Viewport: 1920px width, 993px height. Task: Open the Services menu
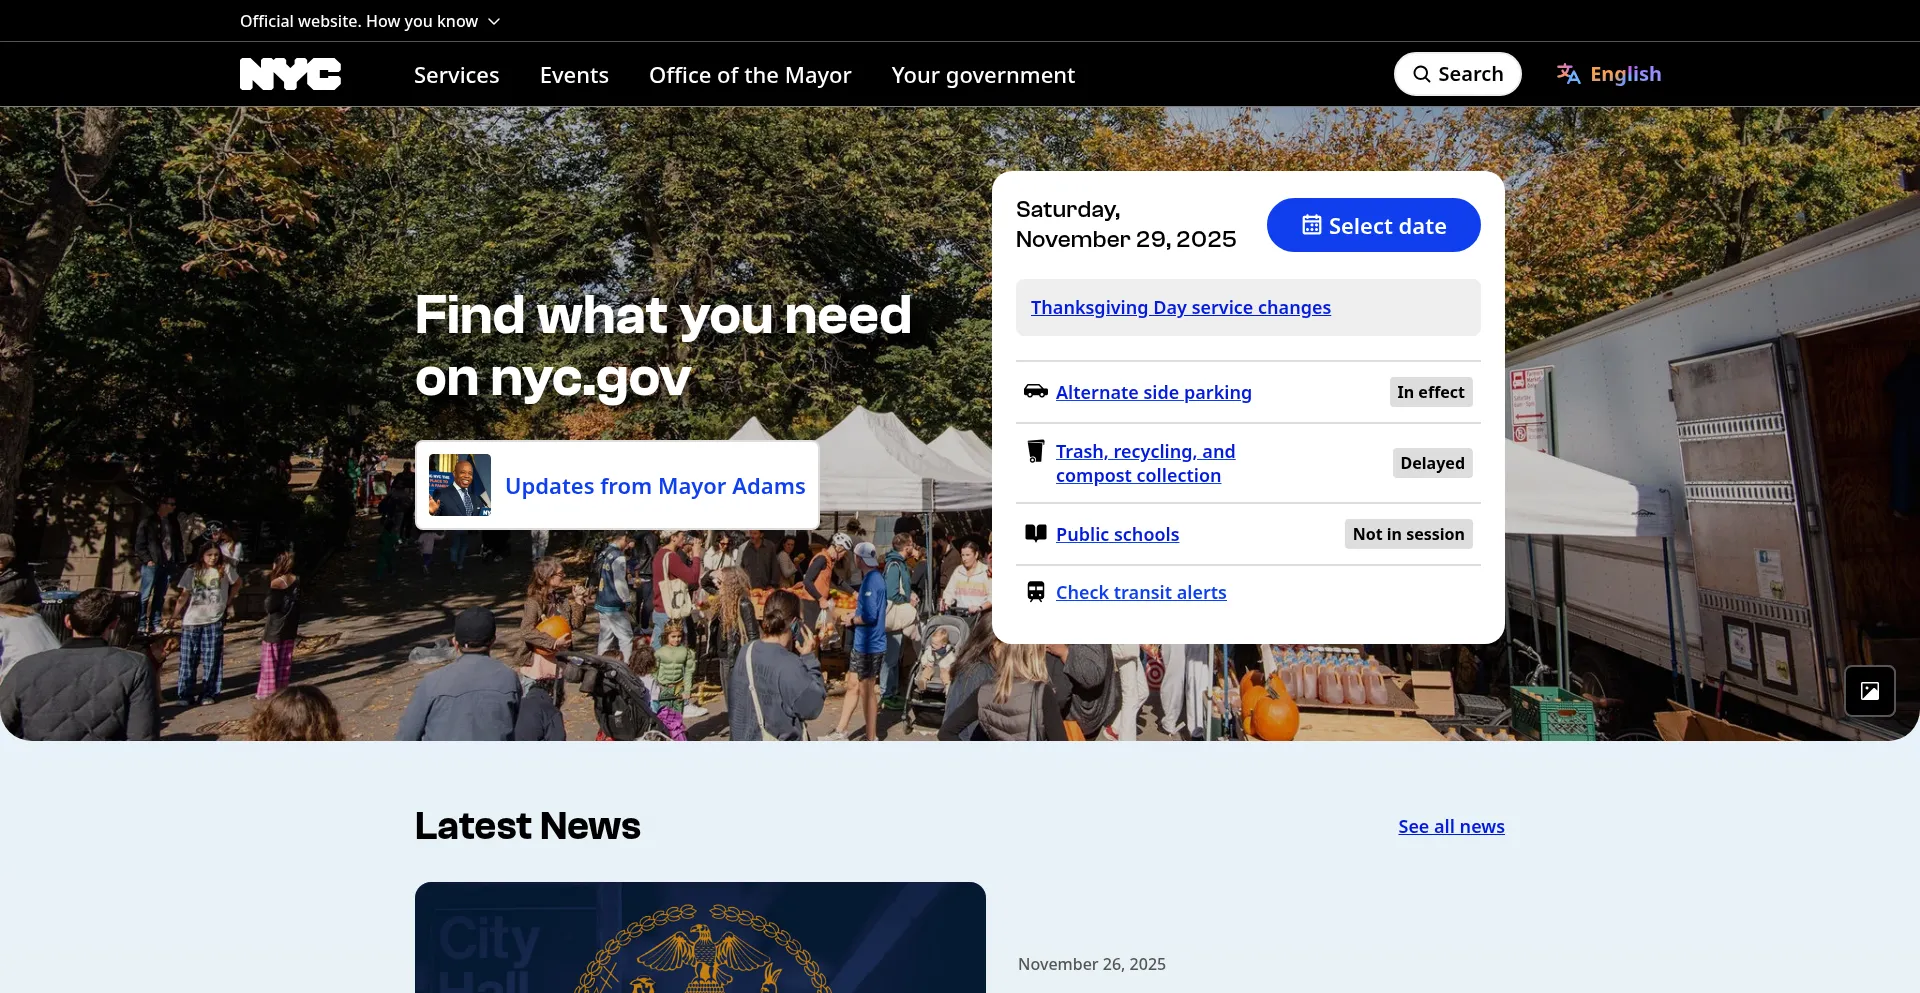pos(456,75)
